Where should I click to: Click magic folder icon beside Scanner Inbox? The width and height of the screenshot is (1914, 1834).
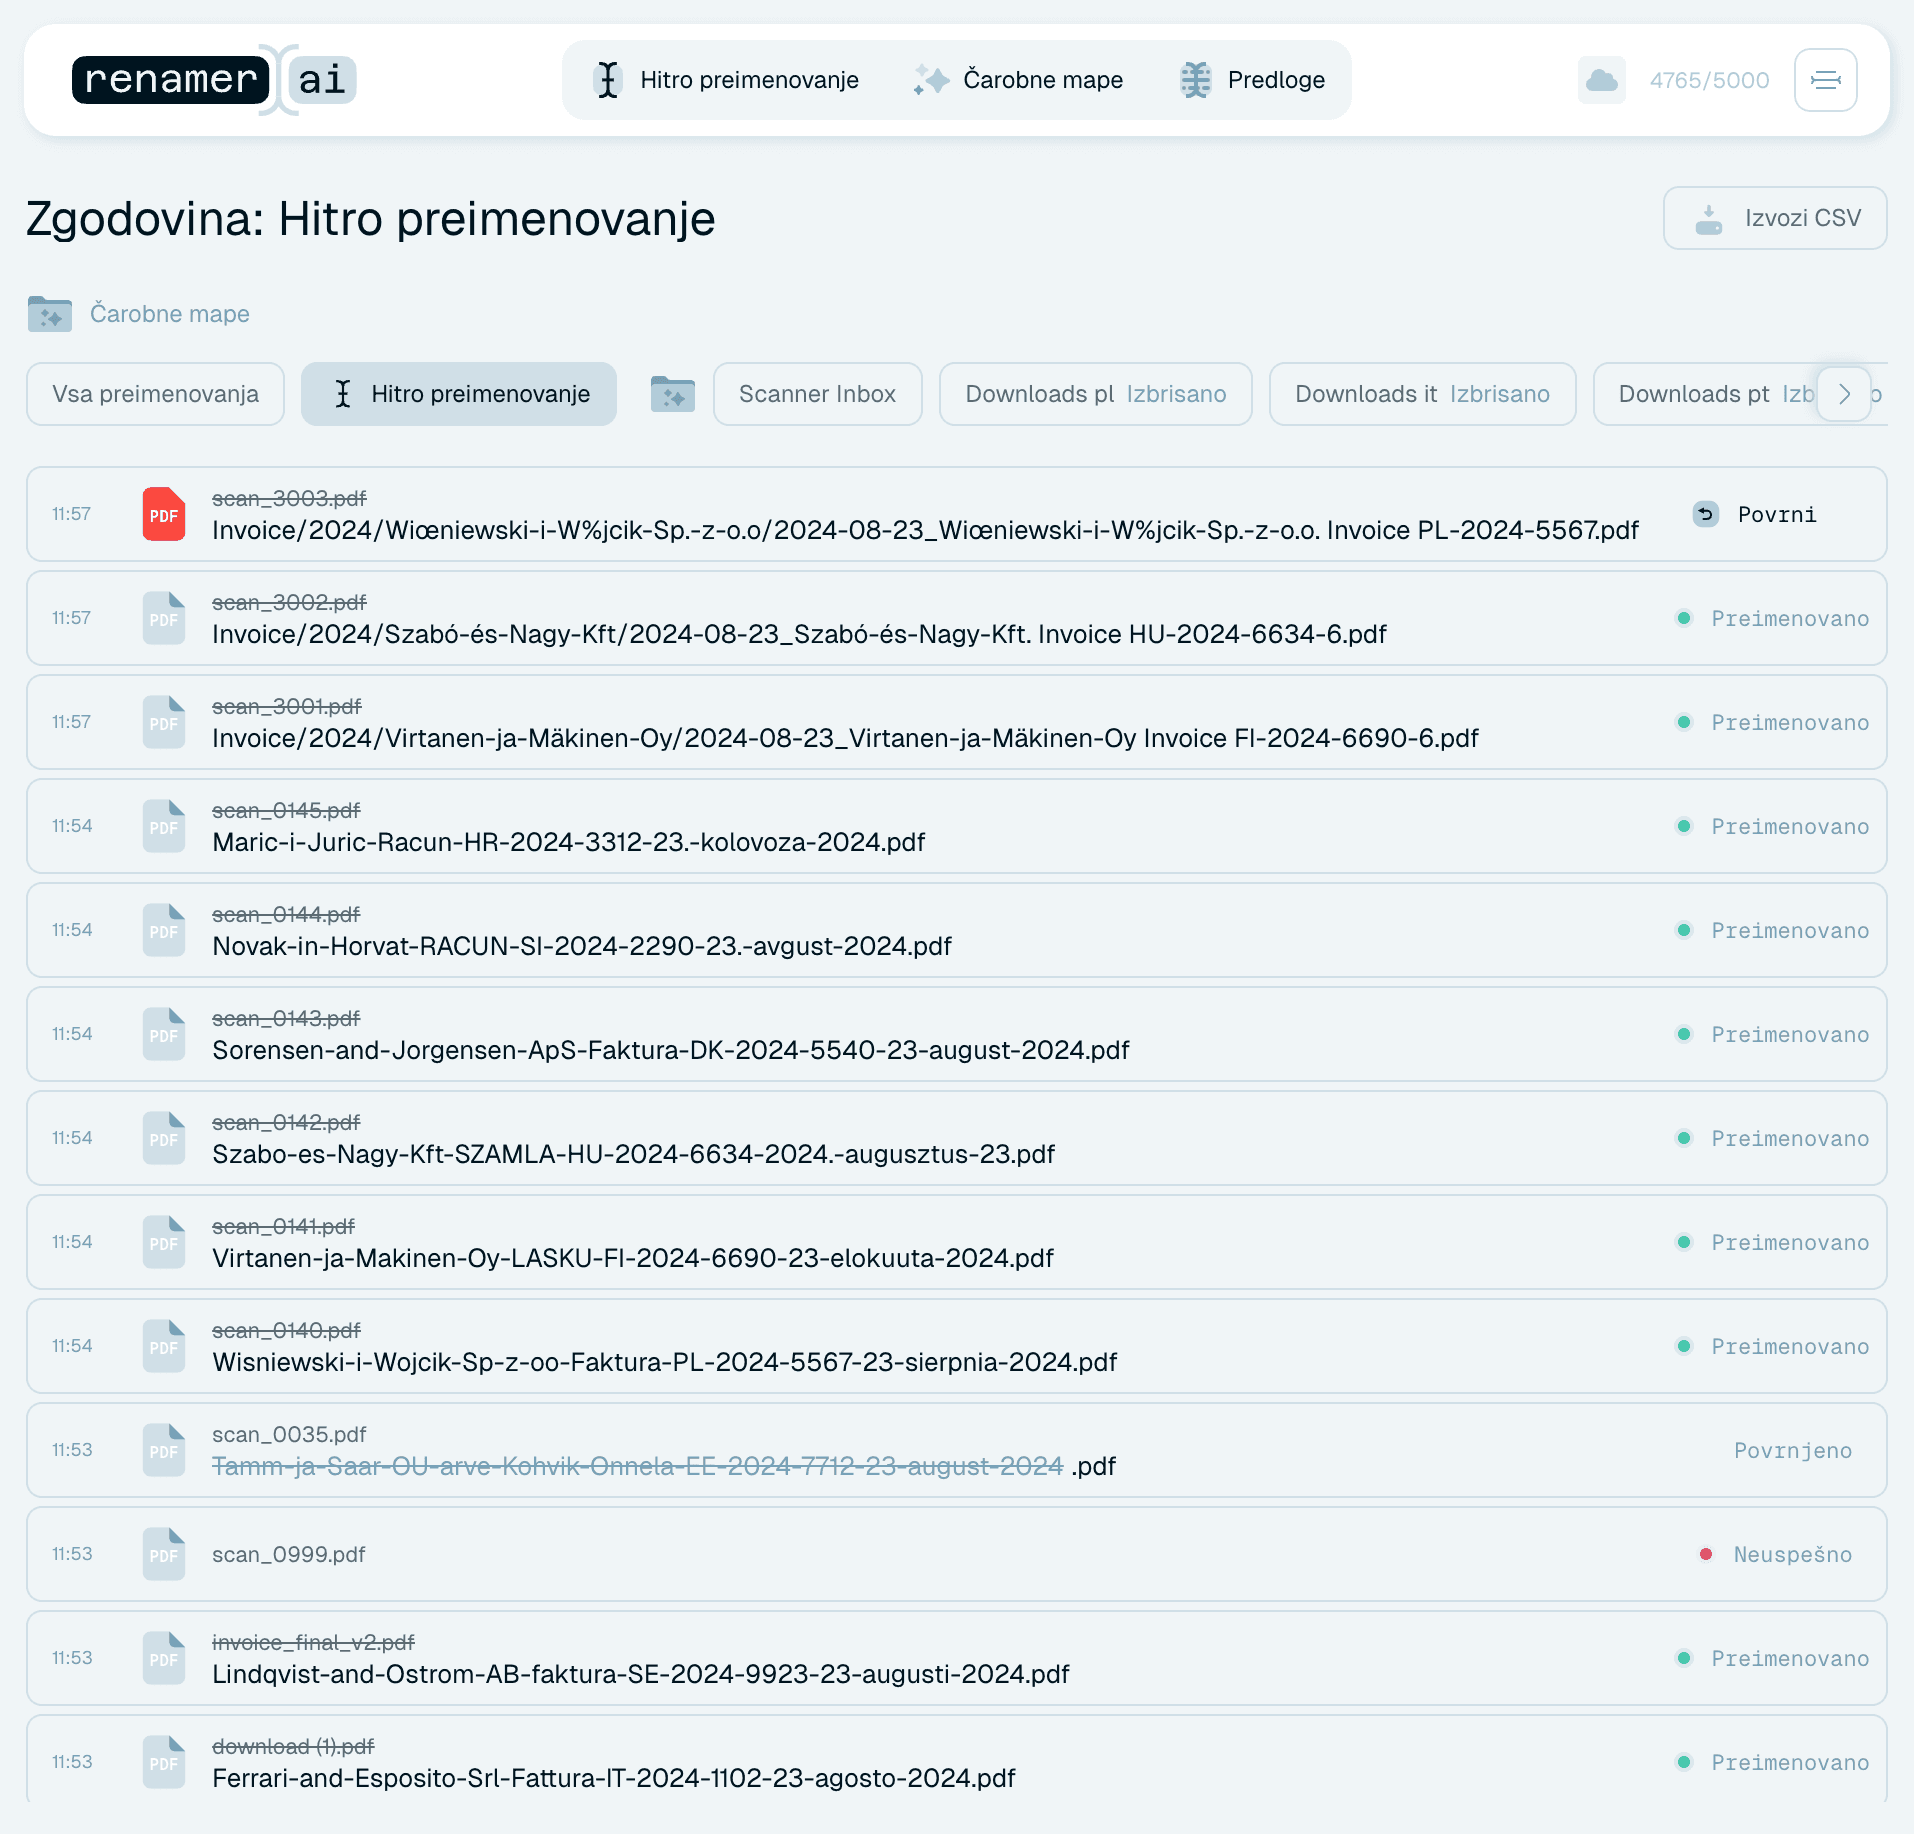tap(673, 394)
